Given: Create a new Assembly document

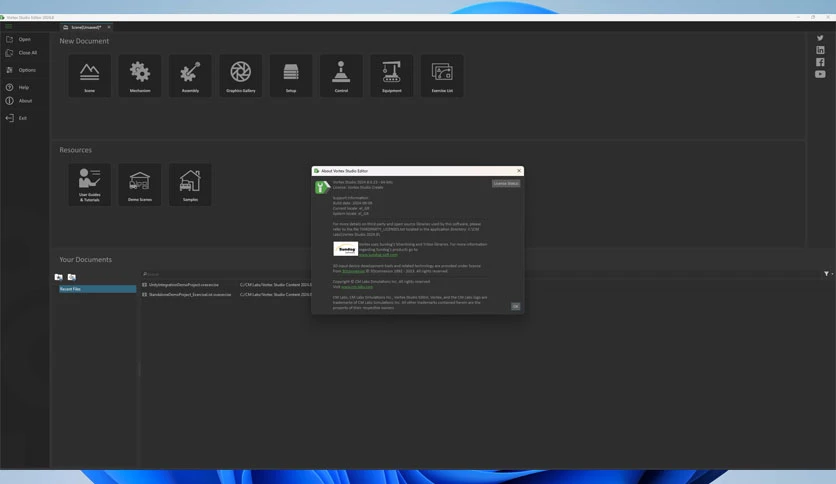Looking at the screenshot, I should (x=190, y=76).
